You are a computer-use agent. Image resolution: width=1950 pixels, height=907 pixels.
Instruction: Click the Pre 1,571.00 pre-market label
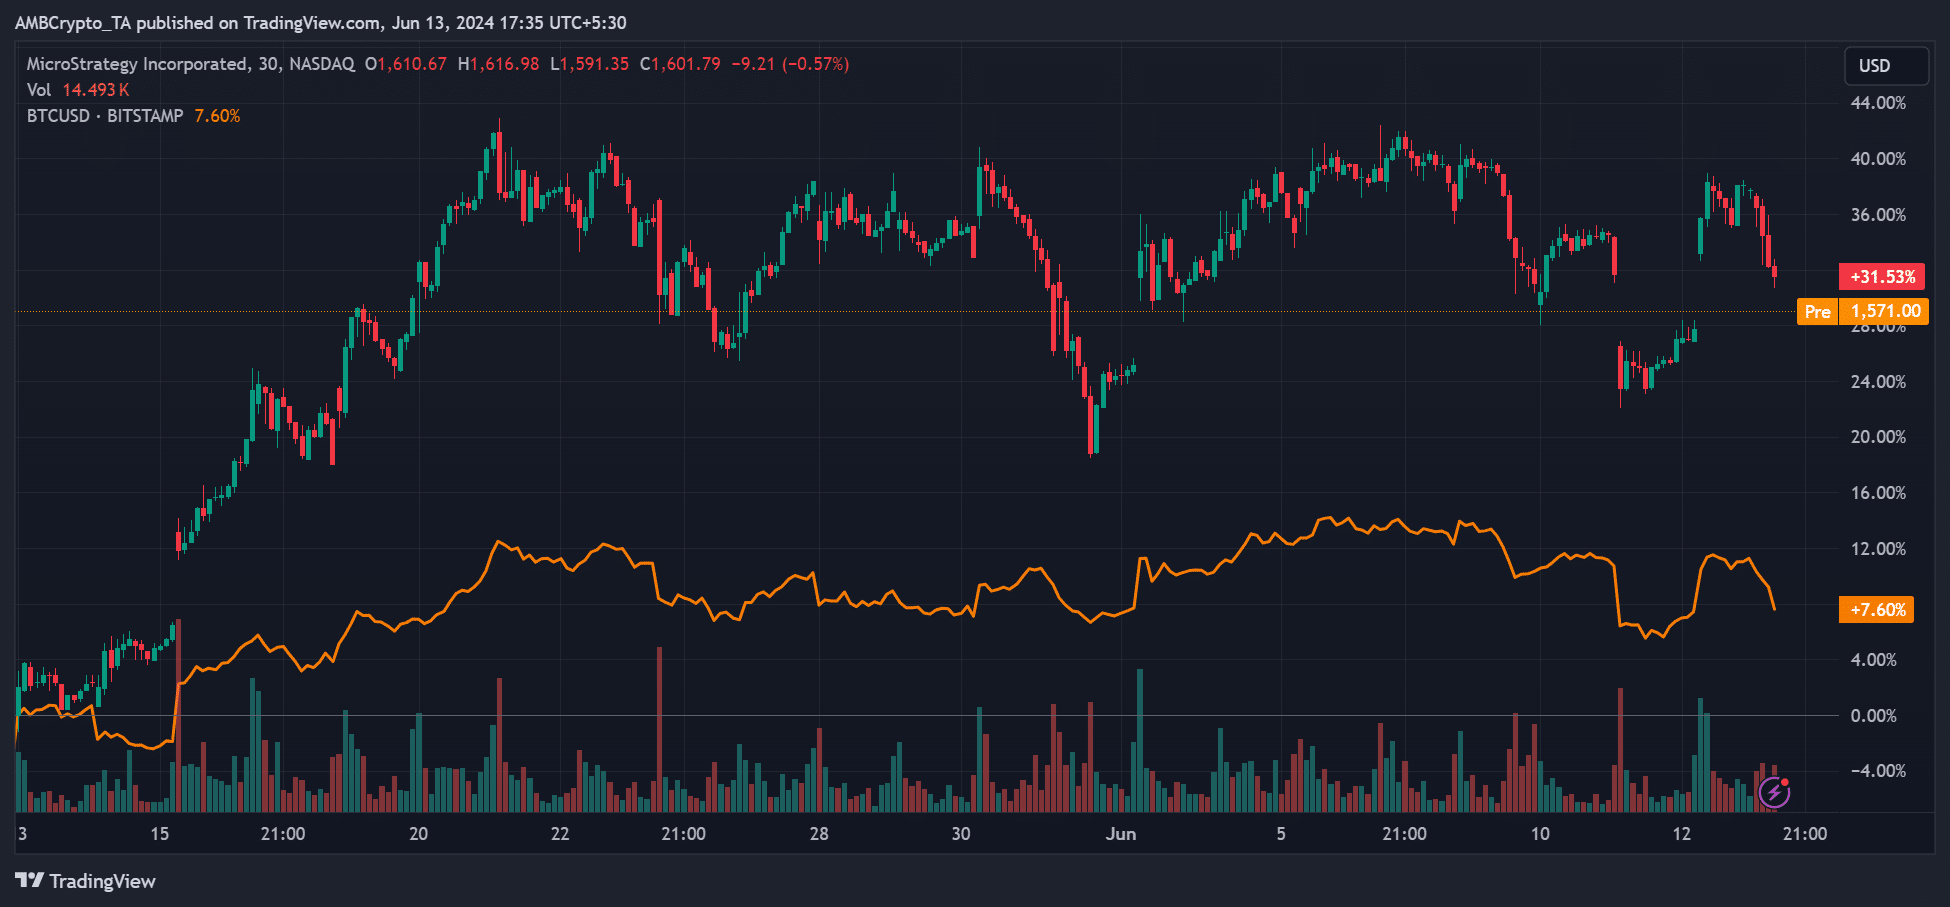(1863, 311)
